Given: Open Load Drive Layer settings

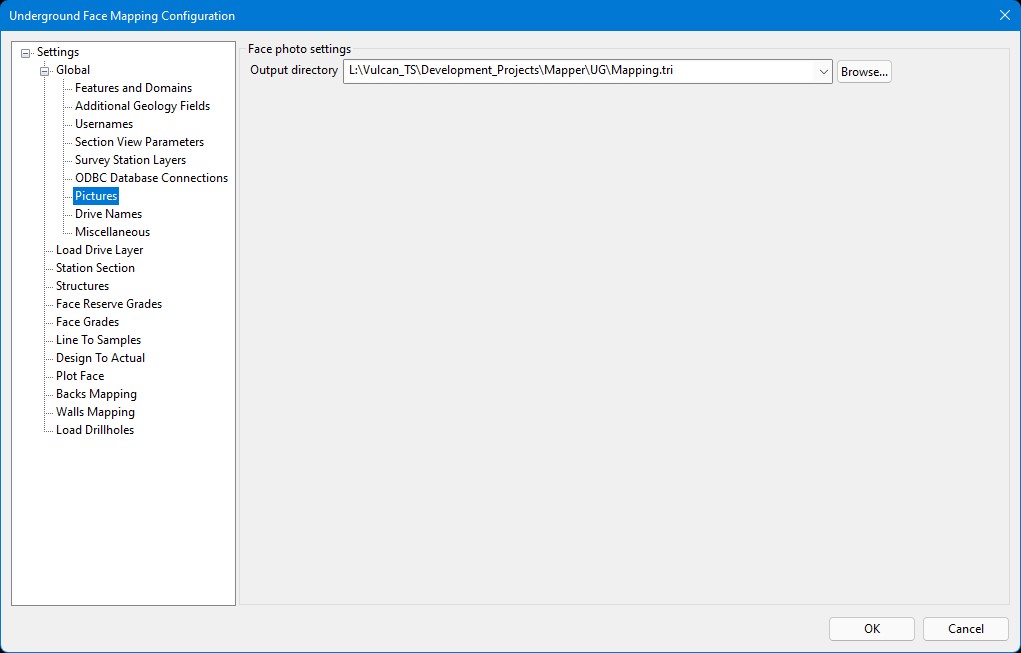Looking at the screenshot, I should point(100,250).
